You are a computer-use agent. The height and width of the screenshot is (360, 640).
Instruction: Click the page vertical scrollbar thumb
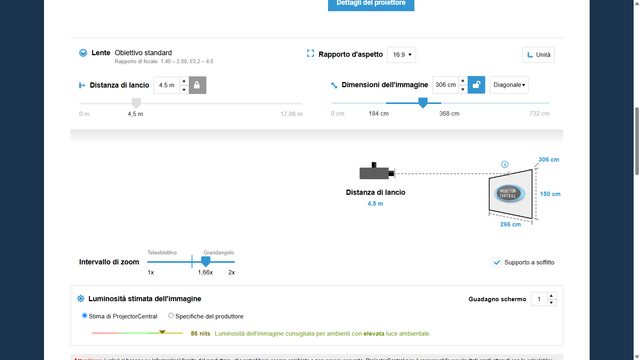(x=636, y=142)
